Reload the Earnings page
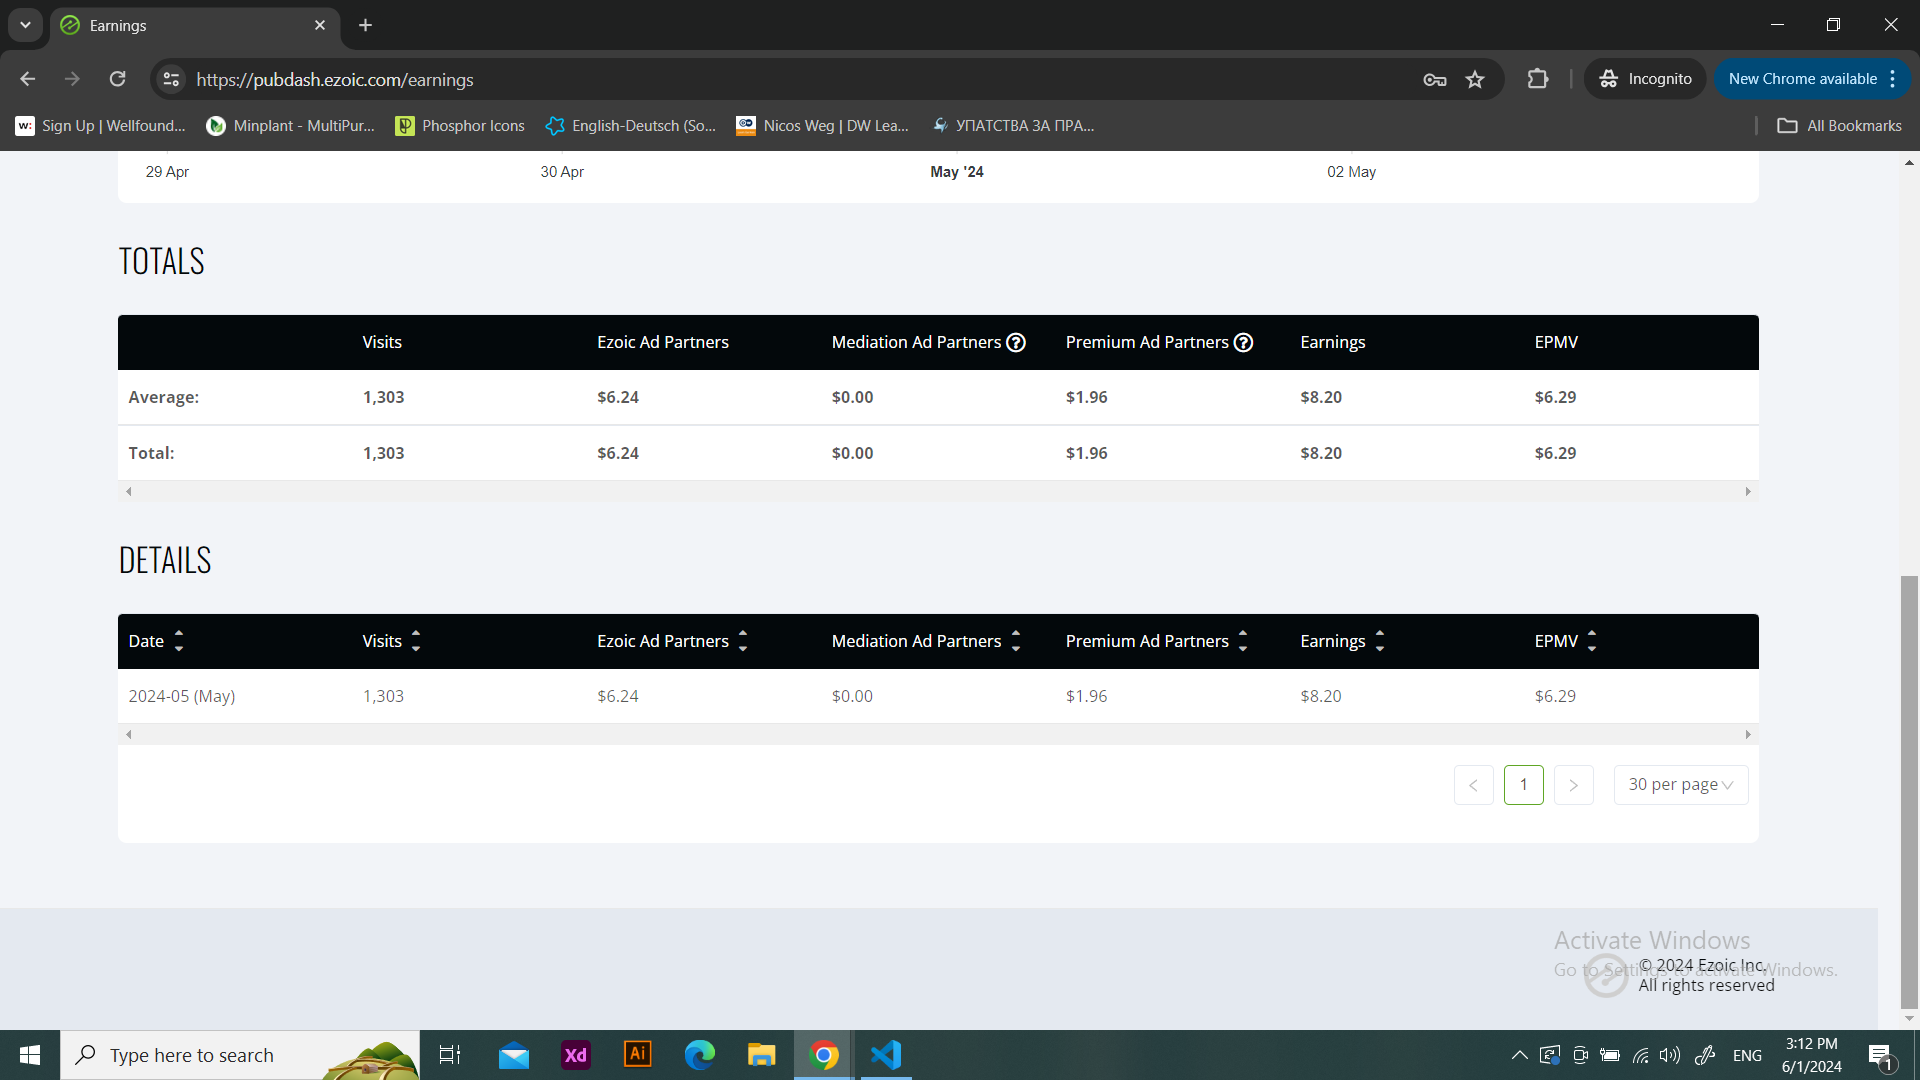The image size is (1920, 1080). (118, 79)
